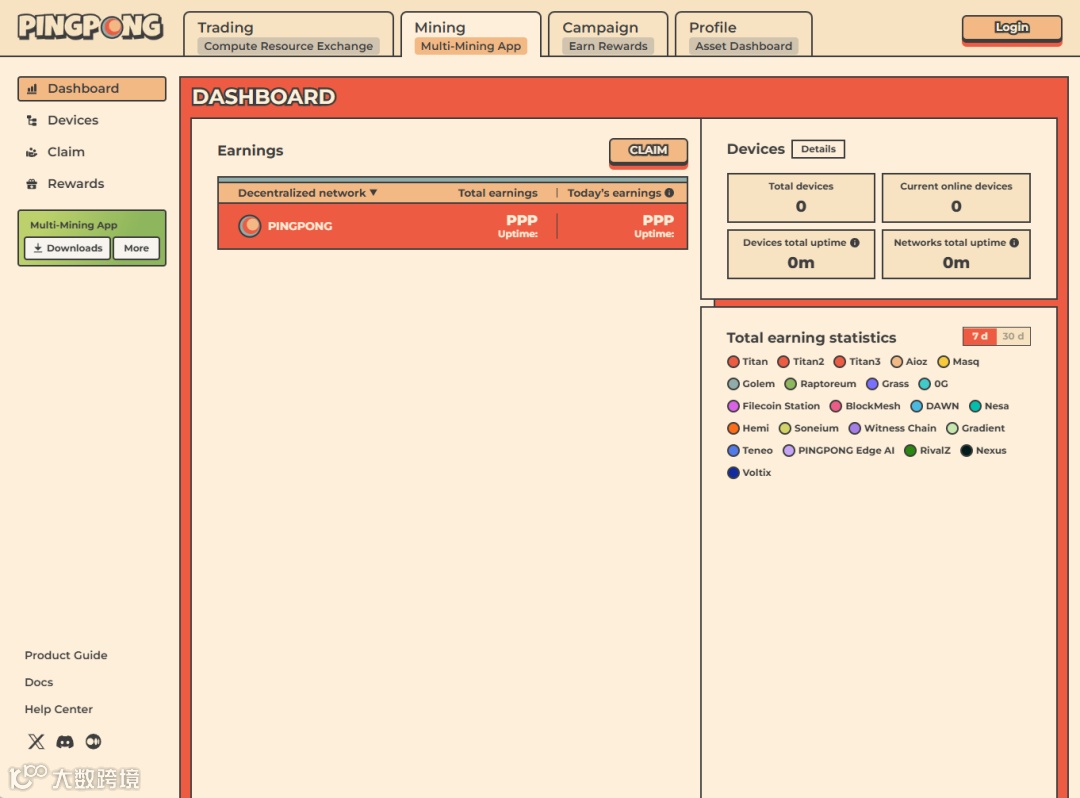Toggle the Grass legend entry

click(887, 384)
